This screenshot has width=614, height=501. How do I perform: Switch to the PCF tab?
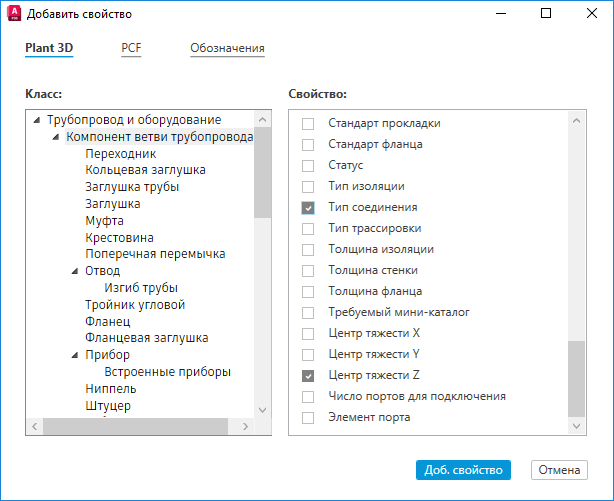click(x=131, y=48)
